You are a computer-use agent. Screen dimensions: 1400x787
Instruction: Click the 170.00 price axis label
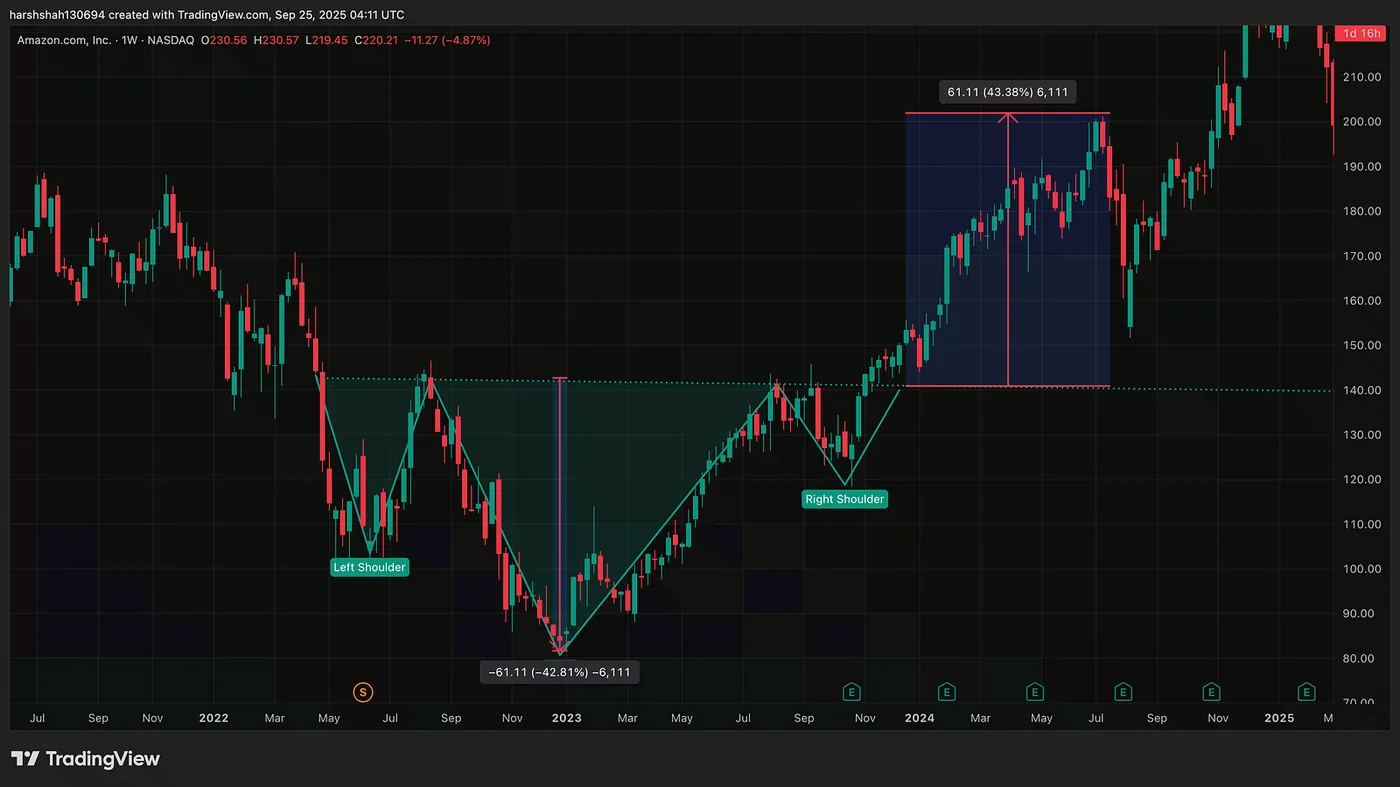1361,256
